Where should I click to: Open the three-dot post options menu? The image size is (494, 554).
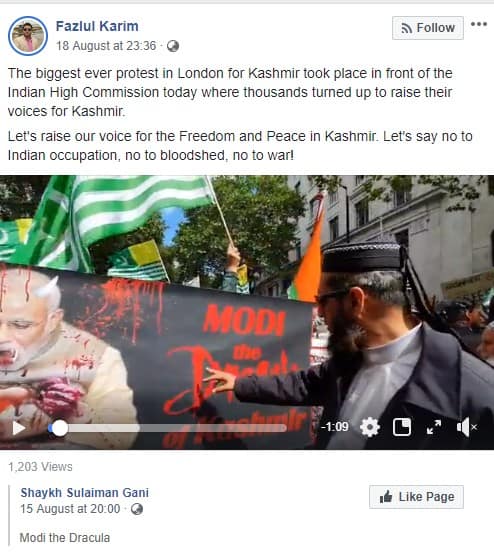click(x=479, y=24)
